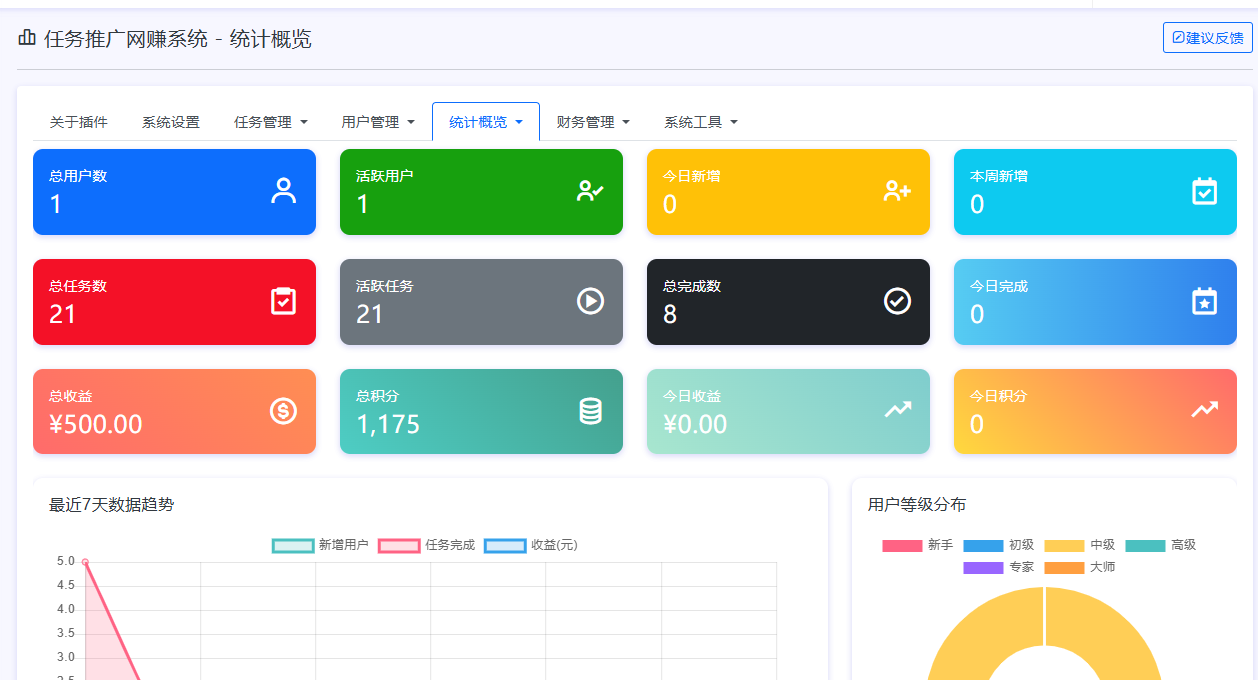The height and width of the screenshot is (680, 1258).
Task: Click the 建议反馈 button
Action: click(x=1207, y=37)
